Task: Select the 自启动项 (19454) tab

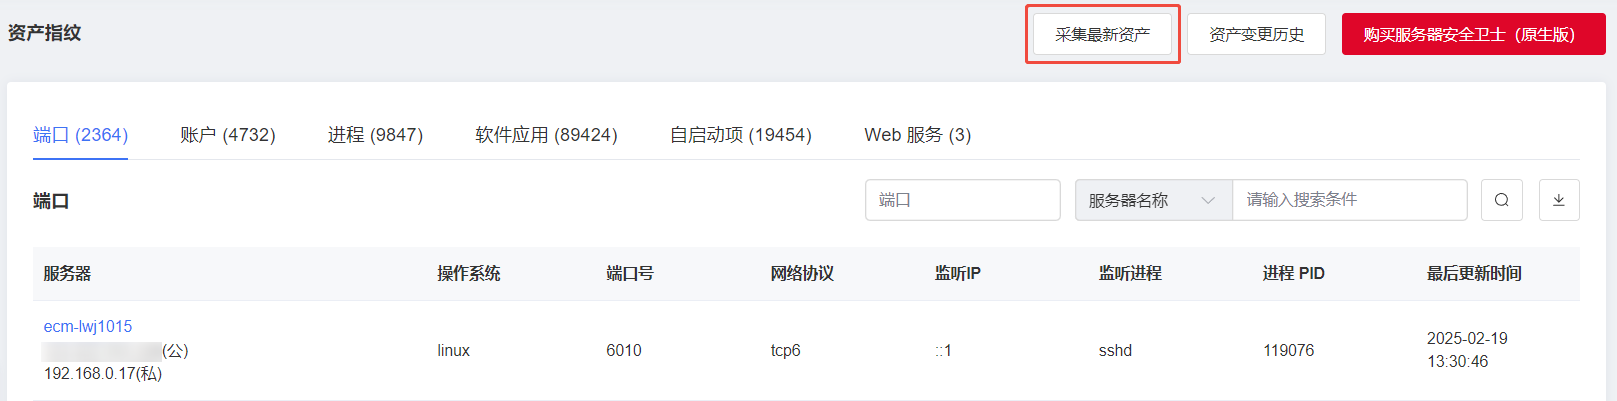Action: click(x=740, y=135)
